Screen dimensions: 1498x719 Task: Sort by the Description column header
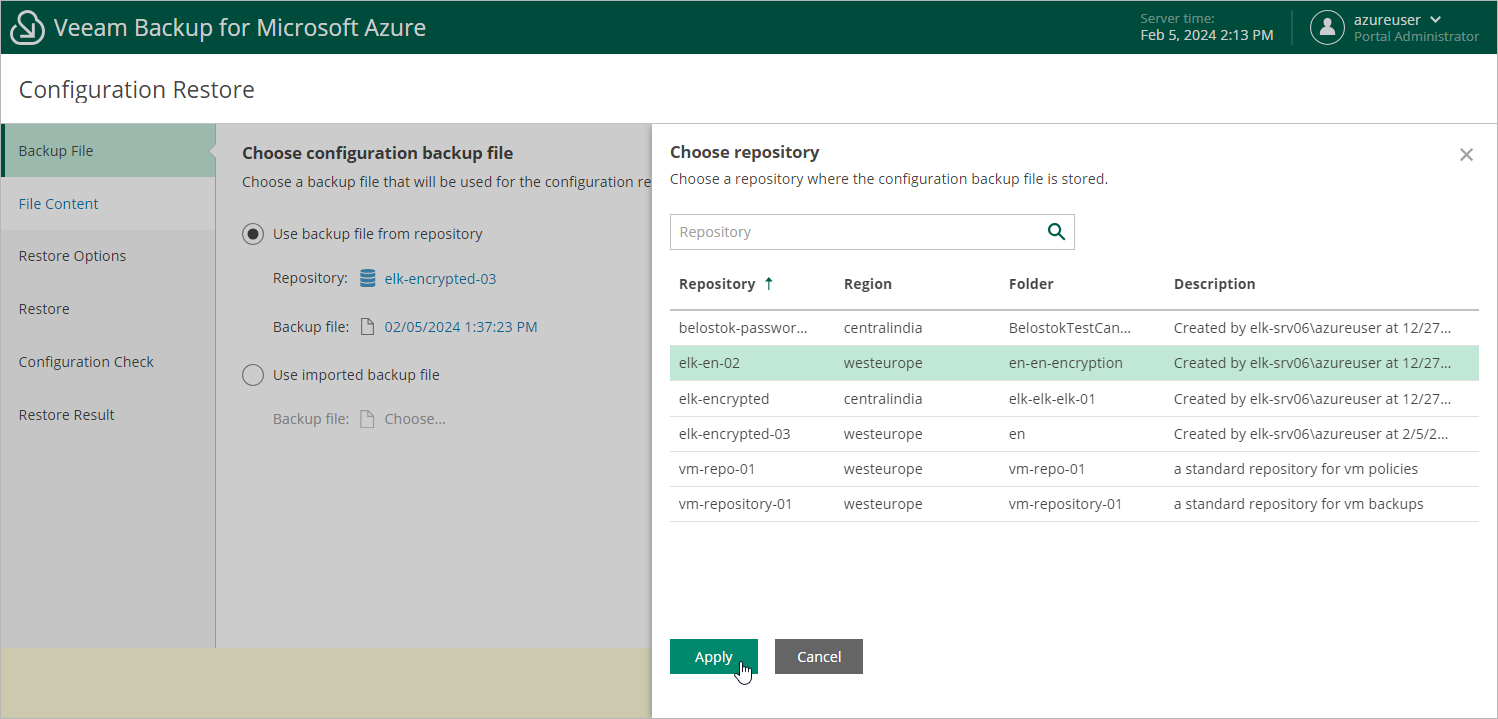[1214, 284]
